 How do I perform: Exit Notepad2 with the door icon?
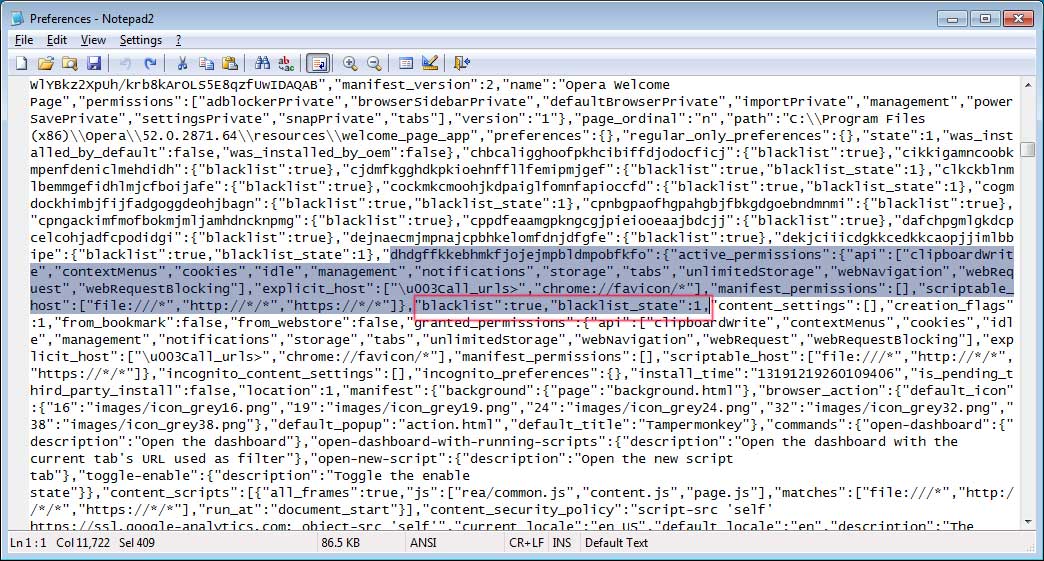[461, 63]
